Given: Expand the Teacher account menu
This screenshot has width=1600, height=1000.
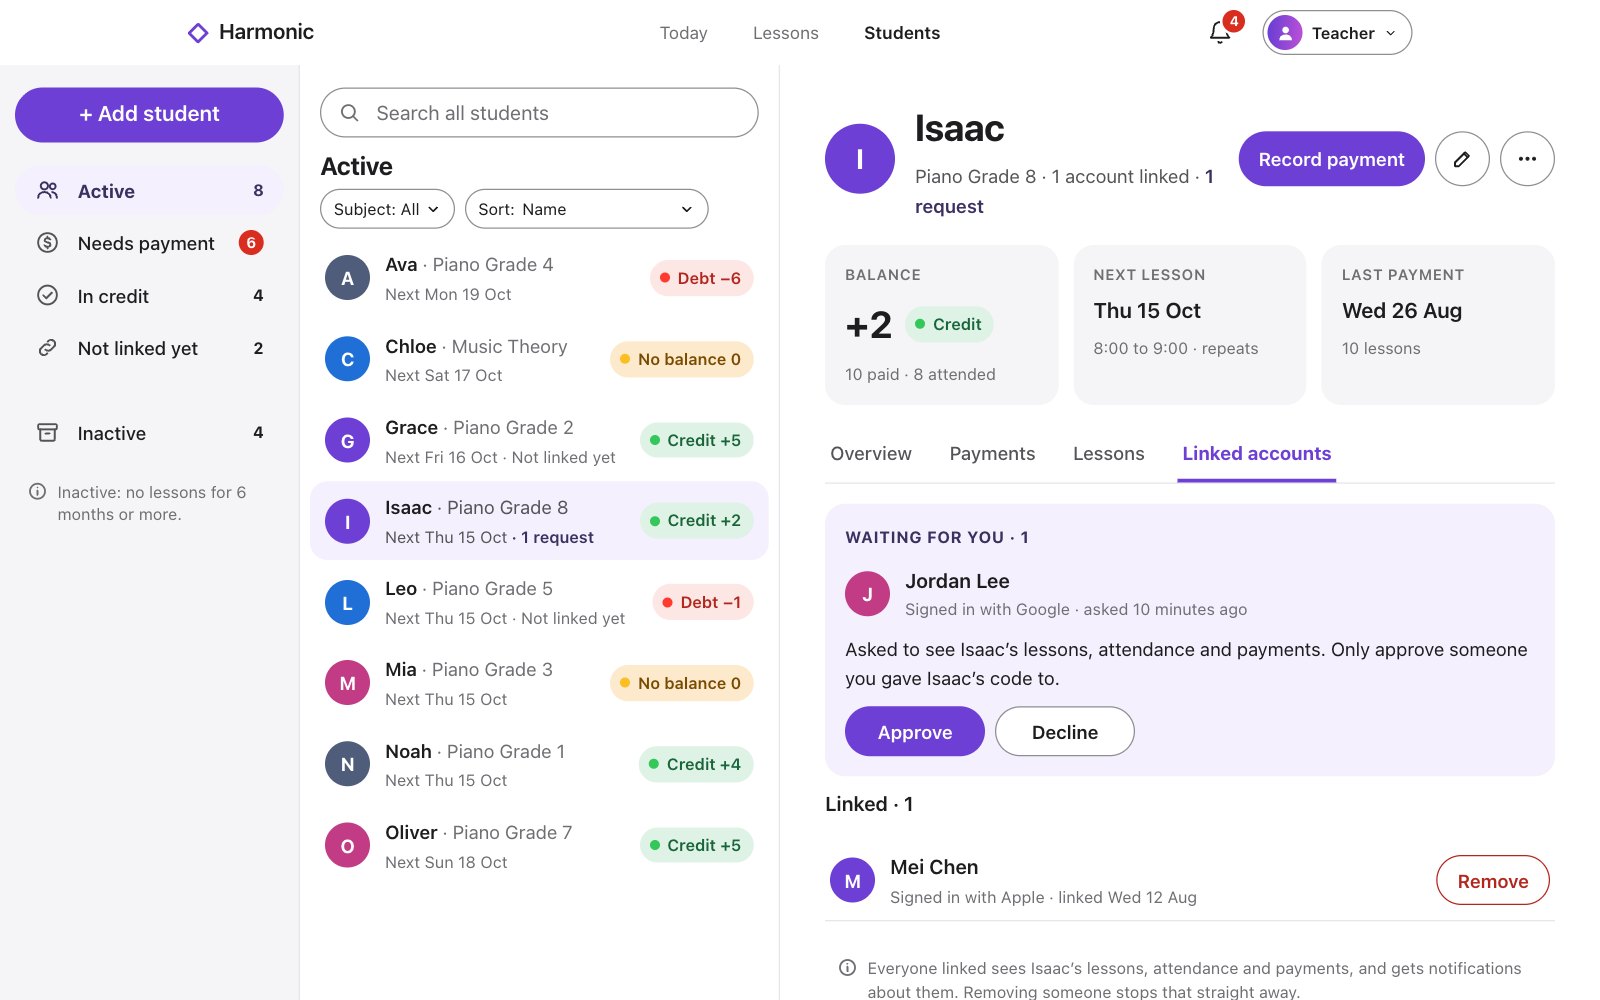Looking at the screenshot, I should [1337, 33].
